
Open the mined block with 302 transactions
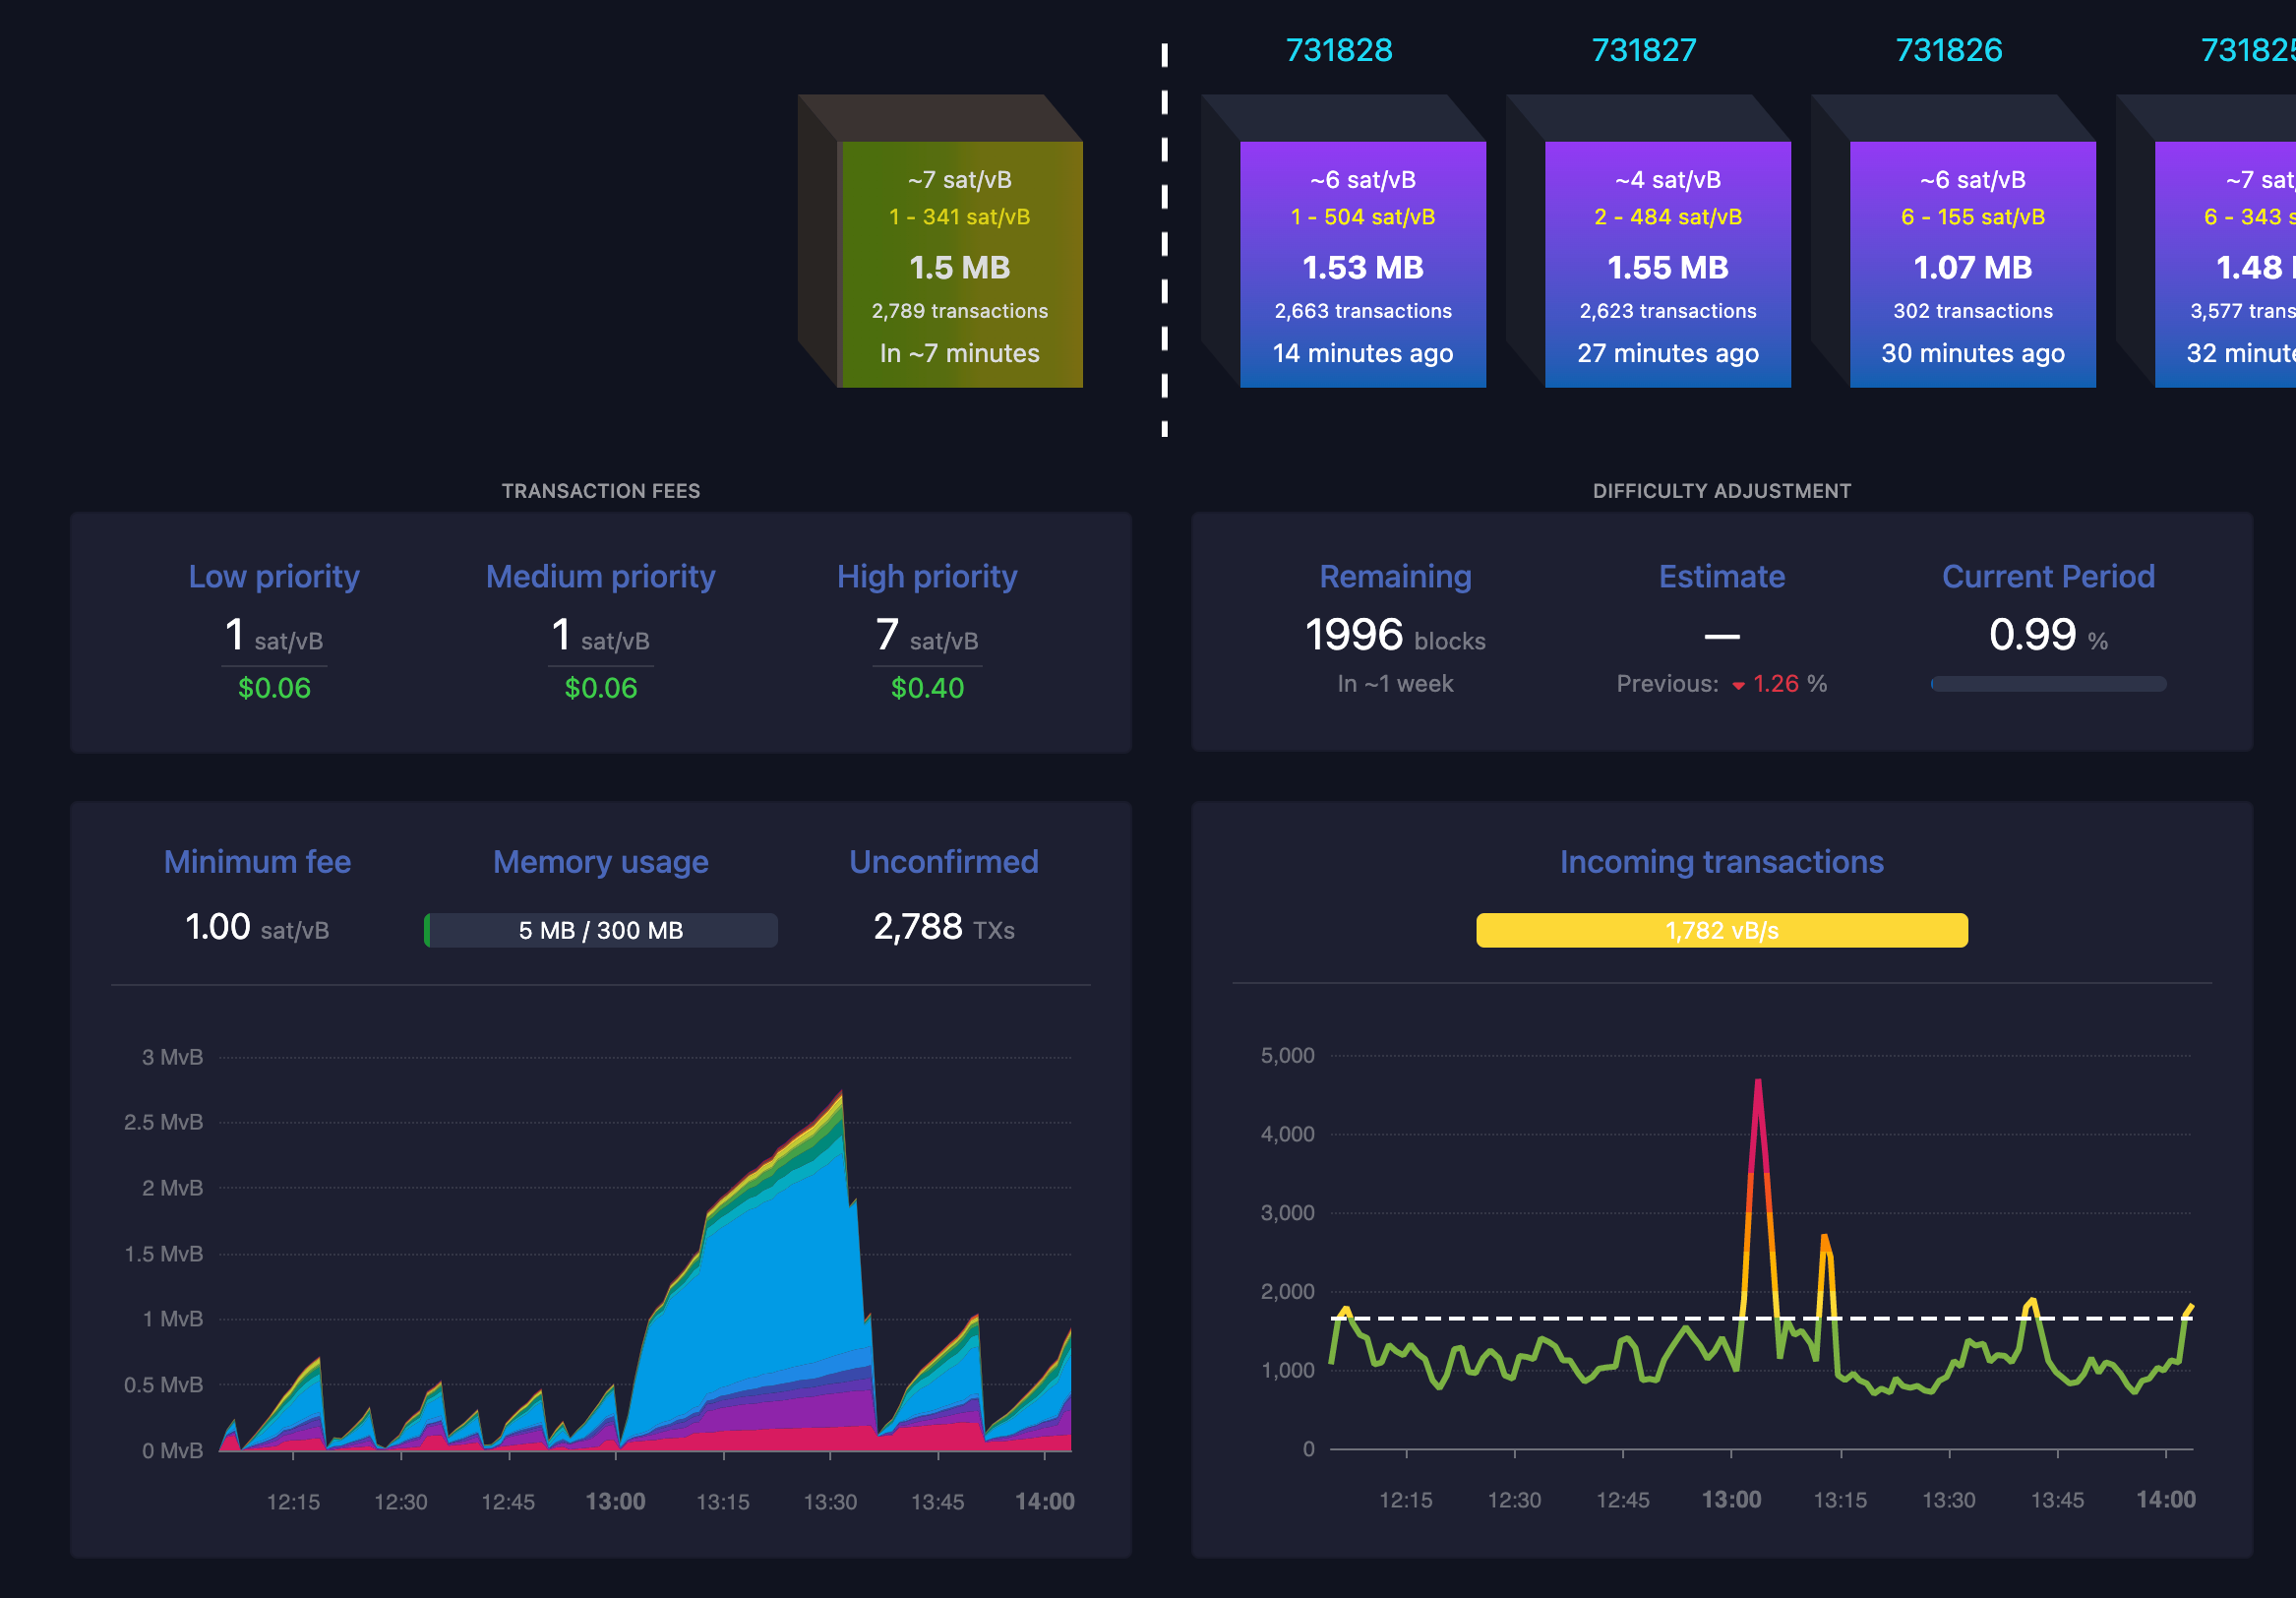click(x=1973, y=264)
